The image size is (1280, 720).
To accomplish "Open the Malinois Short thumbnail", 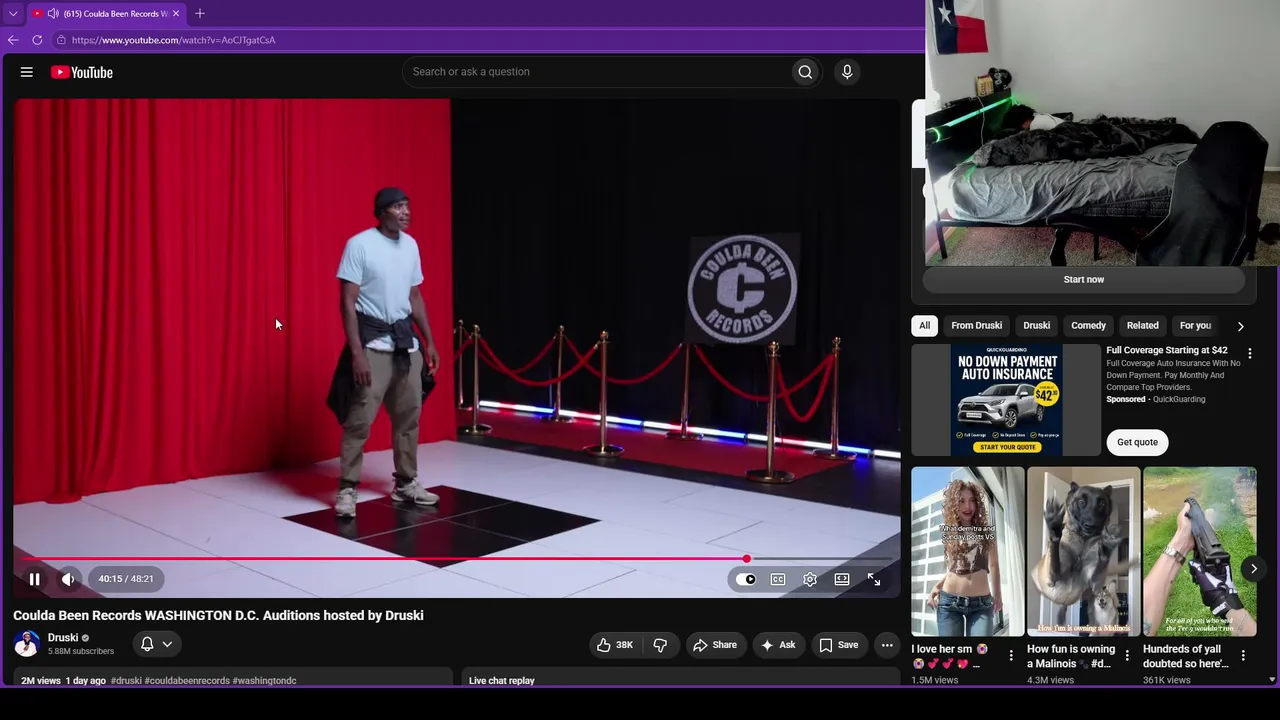I will coord(1084,551).
